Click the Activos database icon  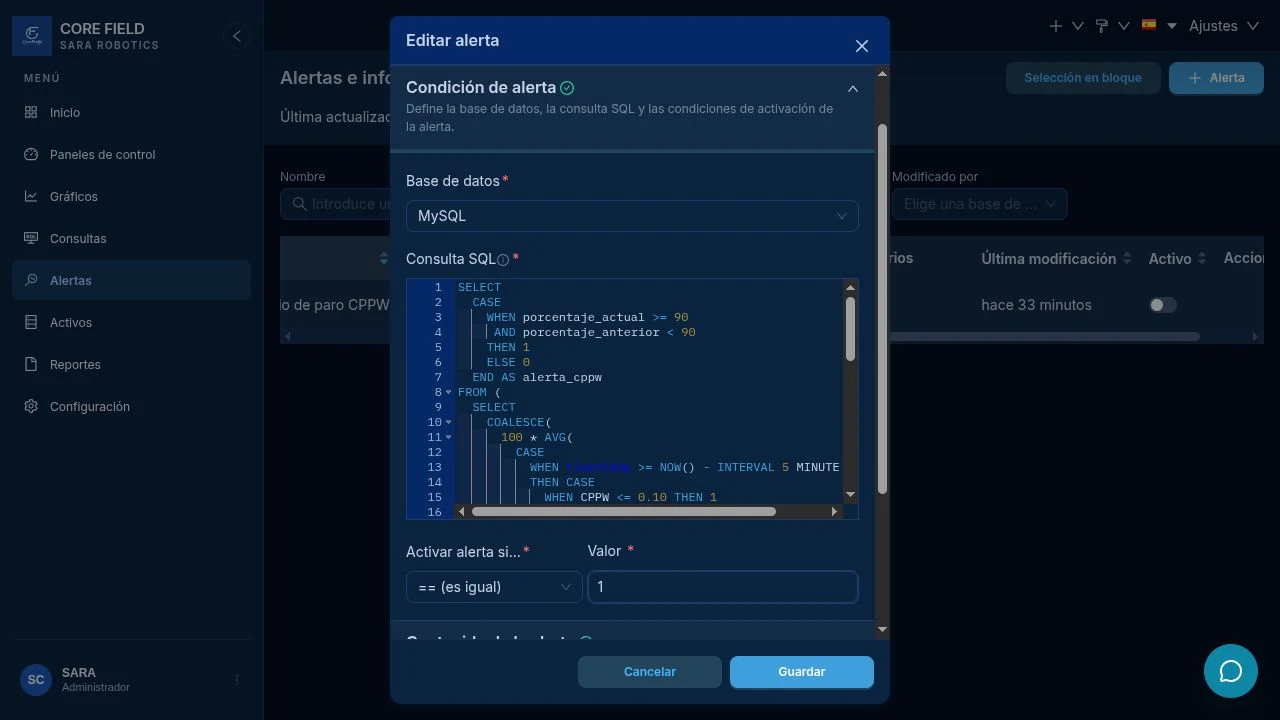coord(31,322)
